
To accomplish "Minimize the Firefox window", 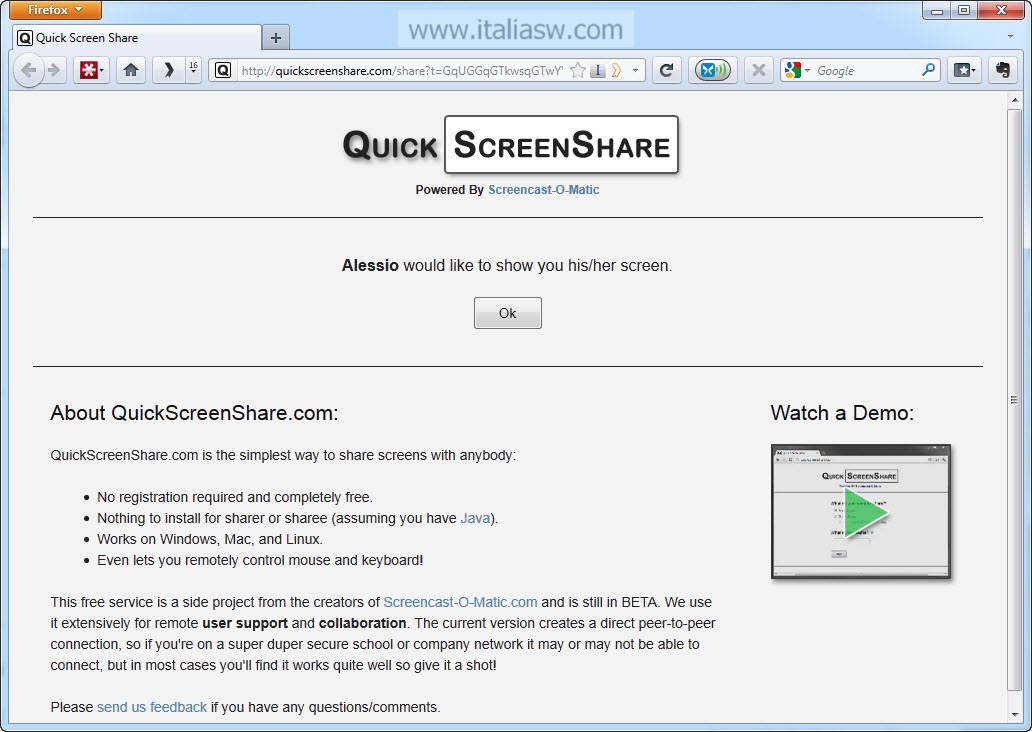I will point(937,10).
